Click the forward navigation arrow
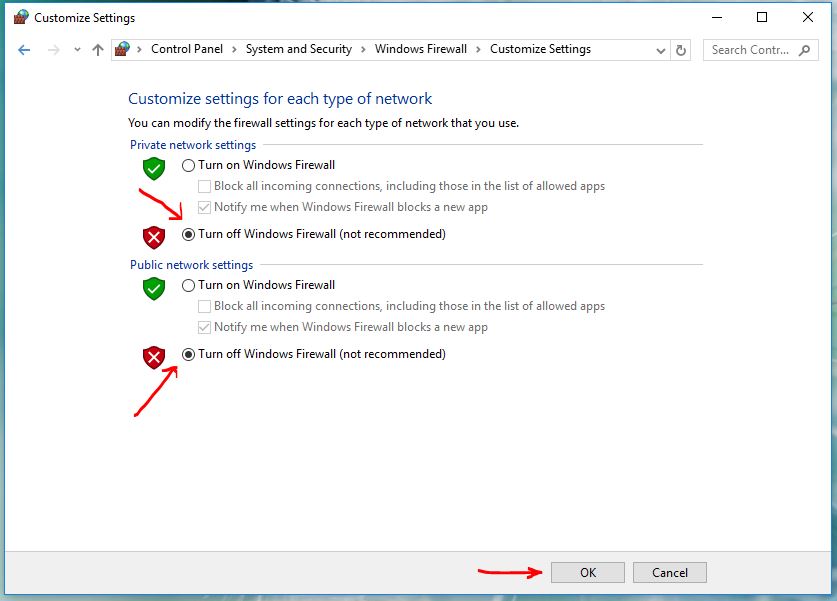837x601 pixels. point(53,50)
